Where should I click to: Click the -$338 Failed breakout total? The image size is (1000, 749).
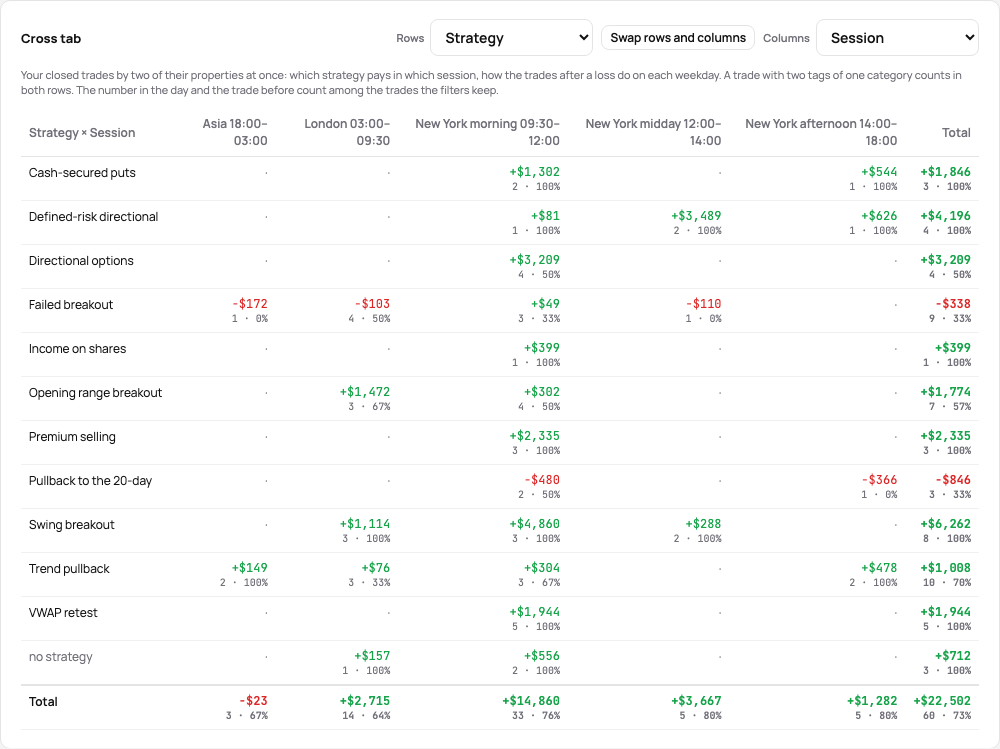click(x=950, y=310)
